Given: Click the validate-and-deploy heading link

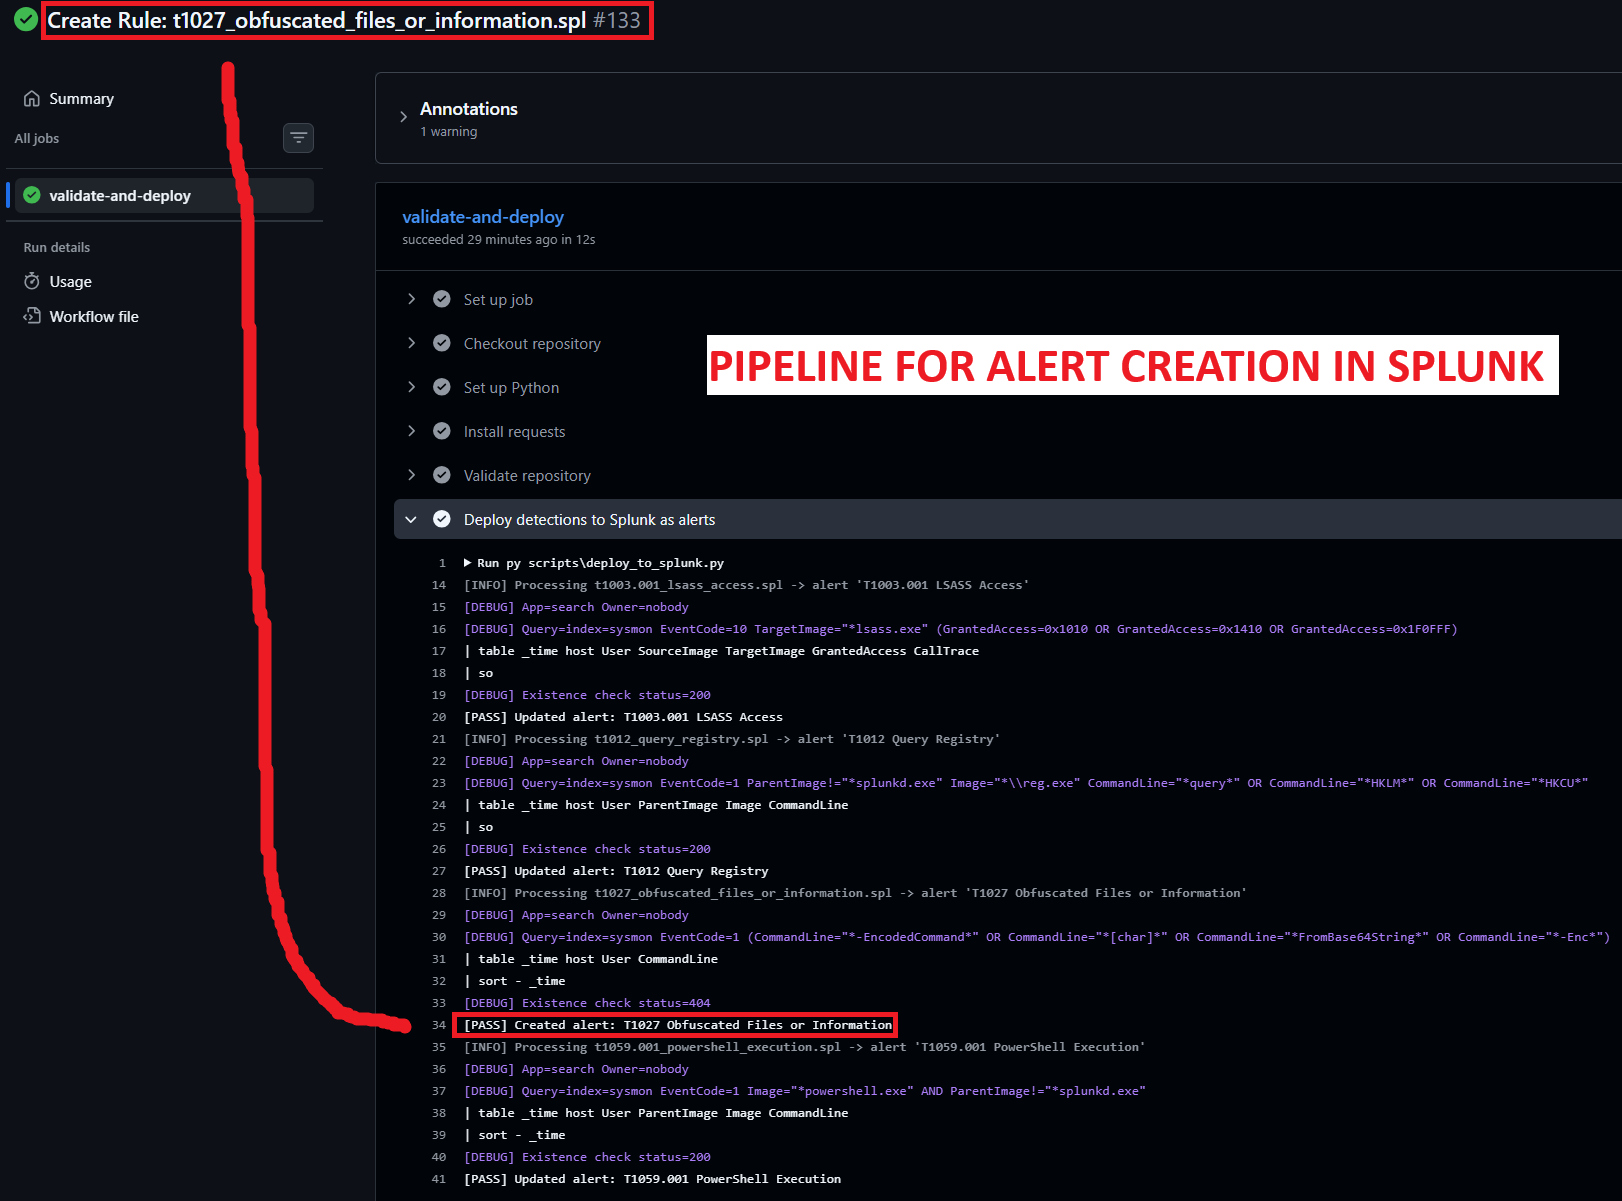Looking at the screenshot, I should point(482,216).
